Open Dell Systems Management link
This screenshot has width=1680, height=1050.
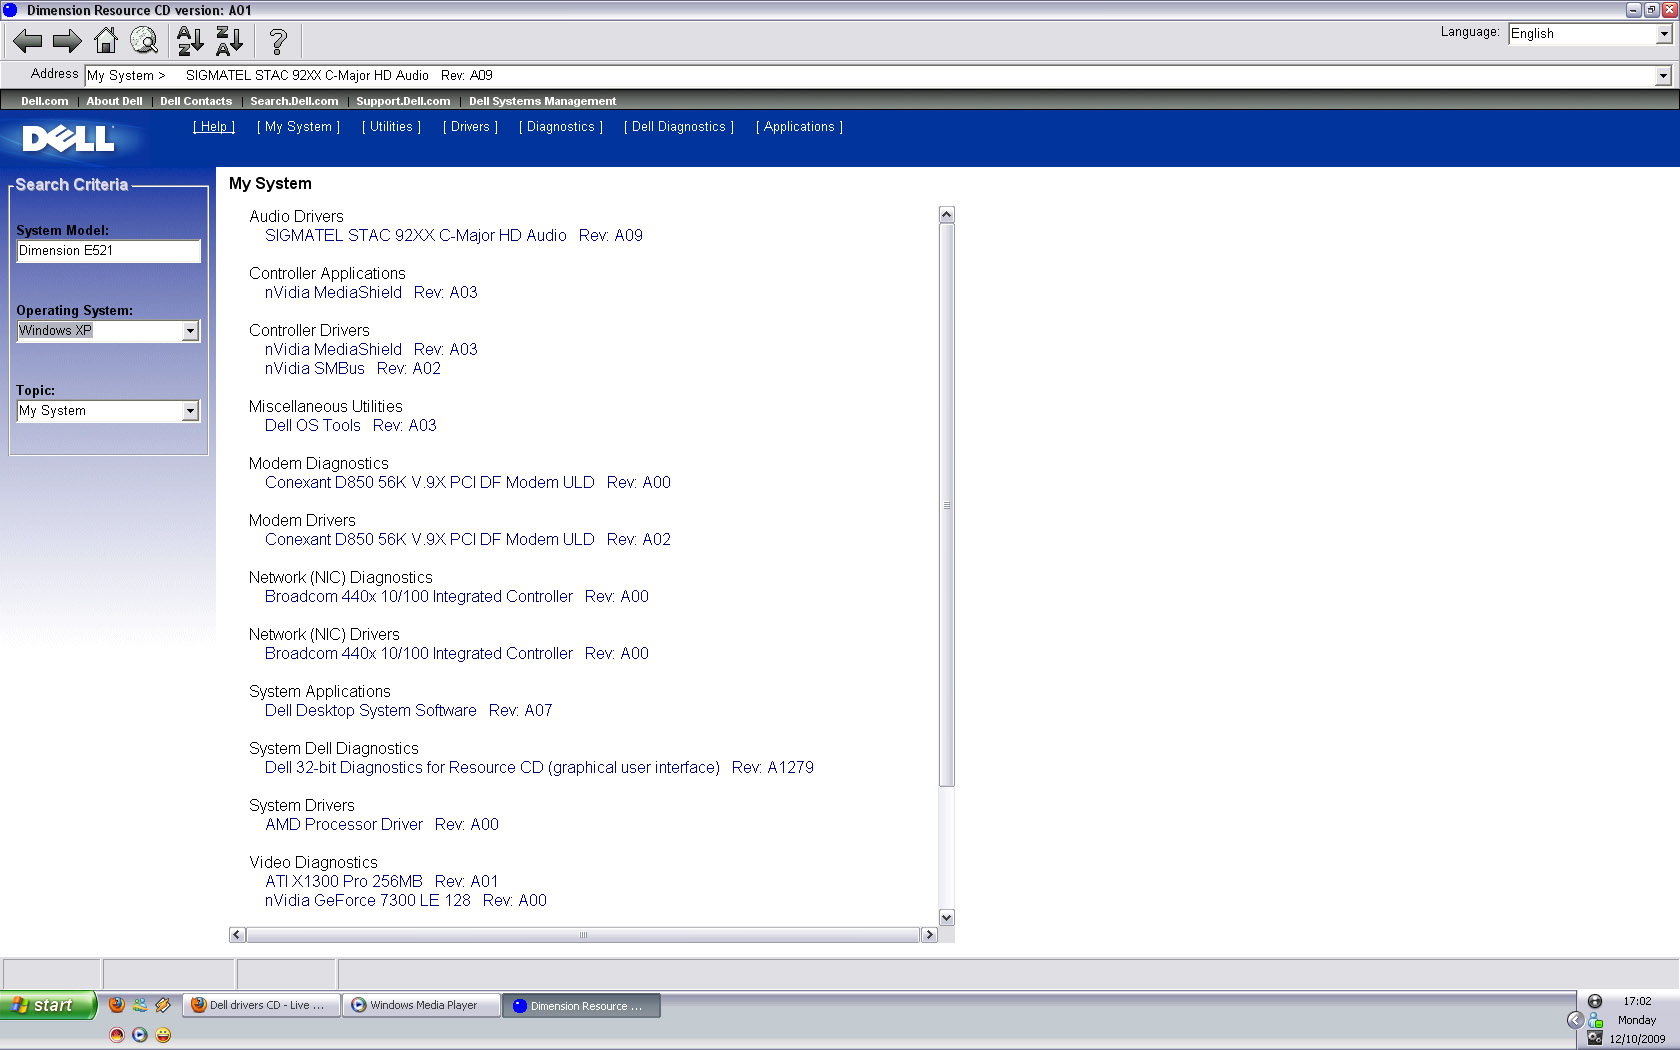(x=542, y=101)
